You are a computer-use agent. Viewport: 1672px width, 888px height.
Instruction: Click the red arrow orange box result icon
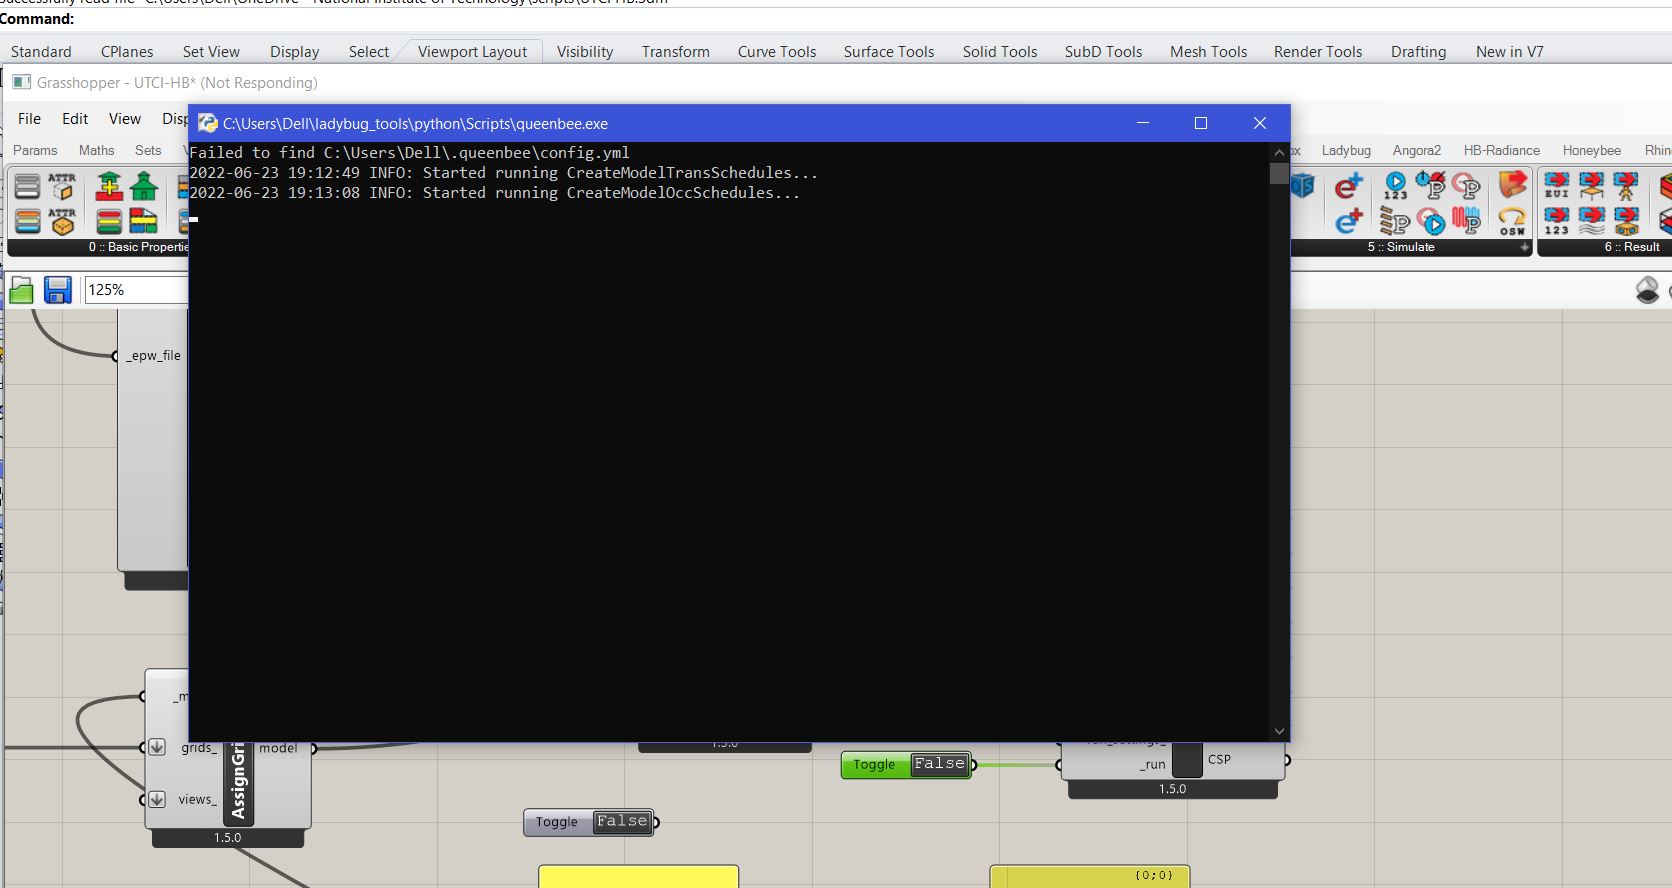(1627, 221)
